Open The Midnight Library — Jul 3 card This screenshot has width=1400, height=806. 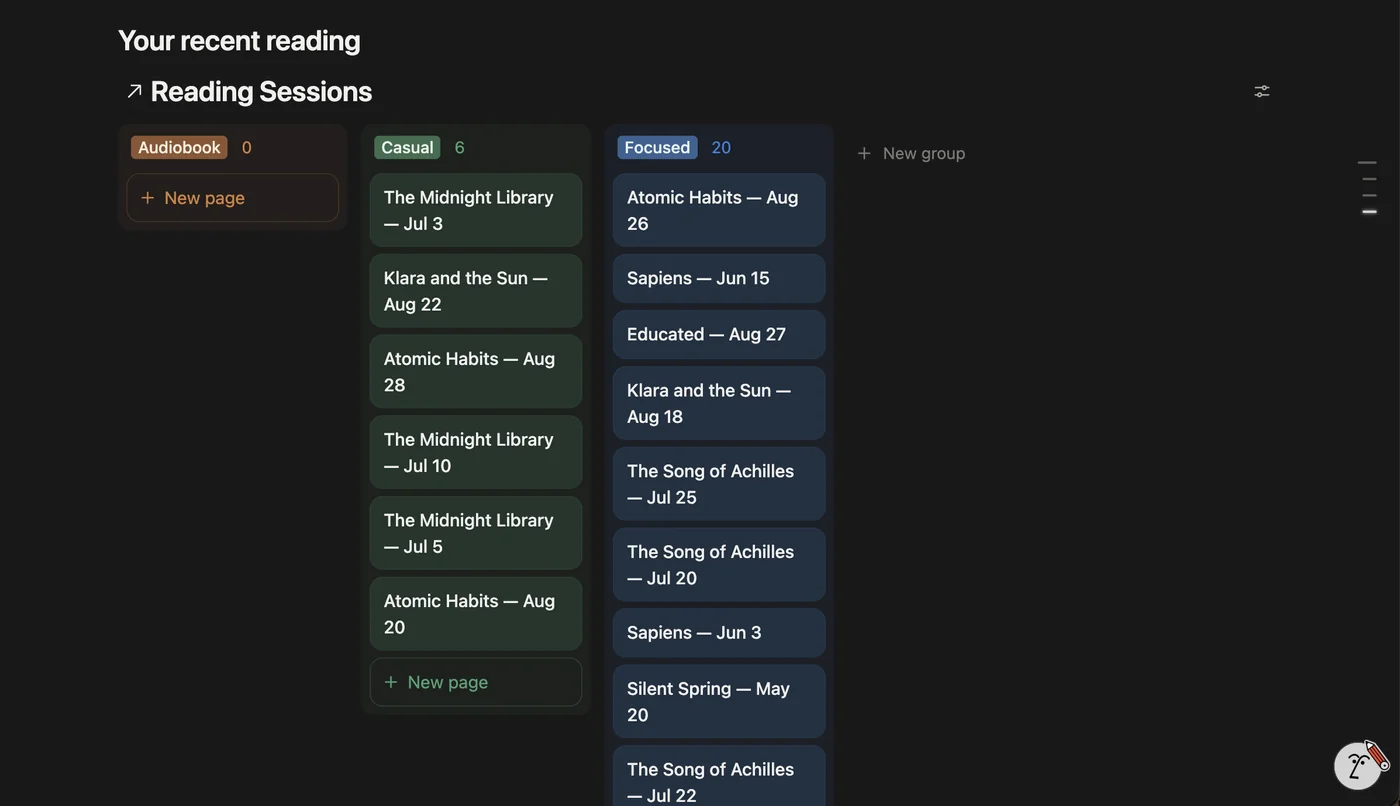click(476, 210)
